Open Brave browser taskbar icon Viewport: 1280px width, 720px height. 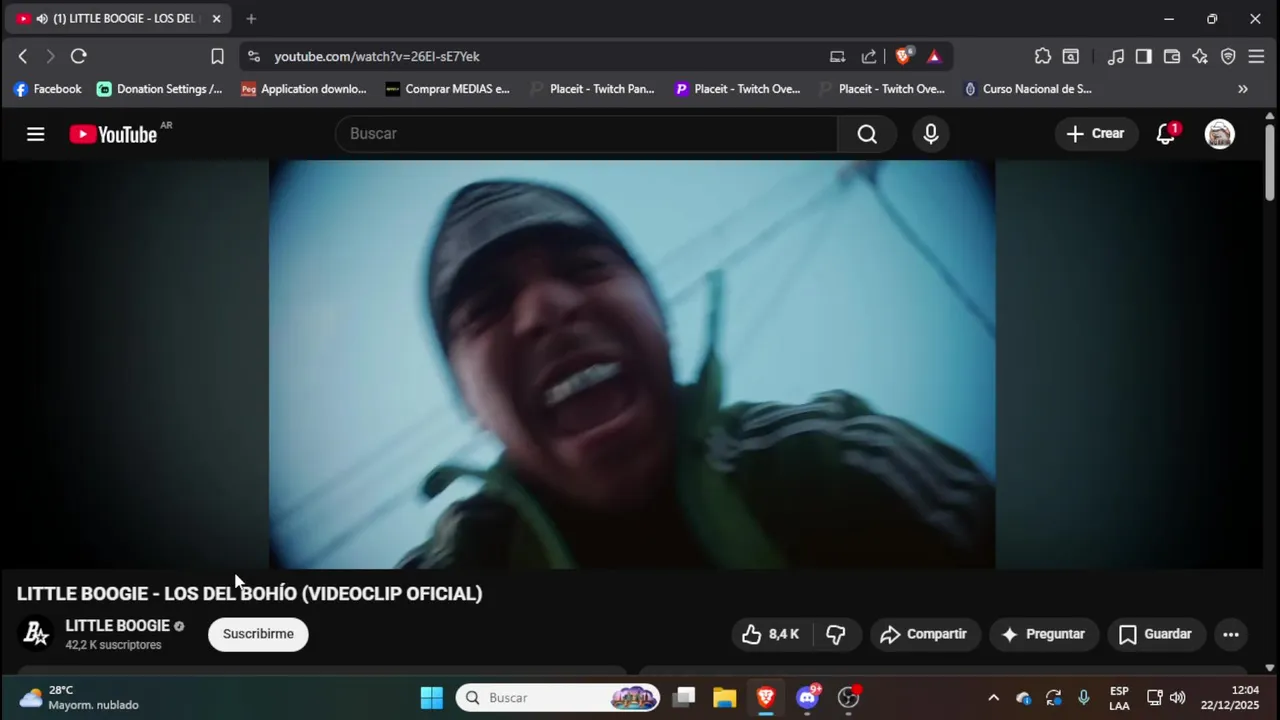coord(766,698)
